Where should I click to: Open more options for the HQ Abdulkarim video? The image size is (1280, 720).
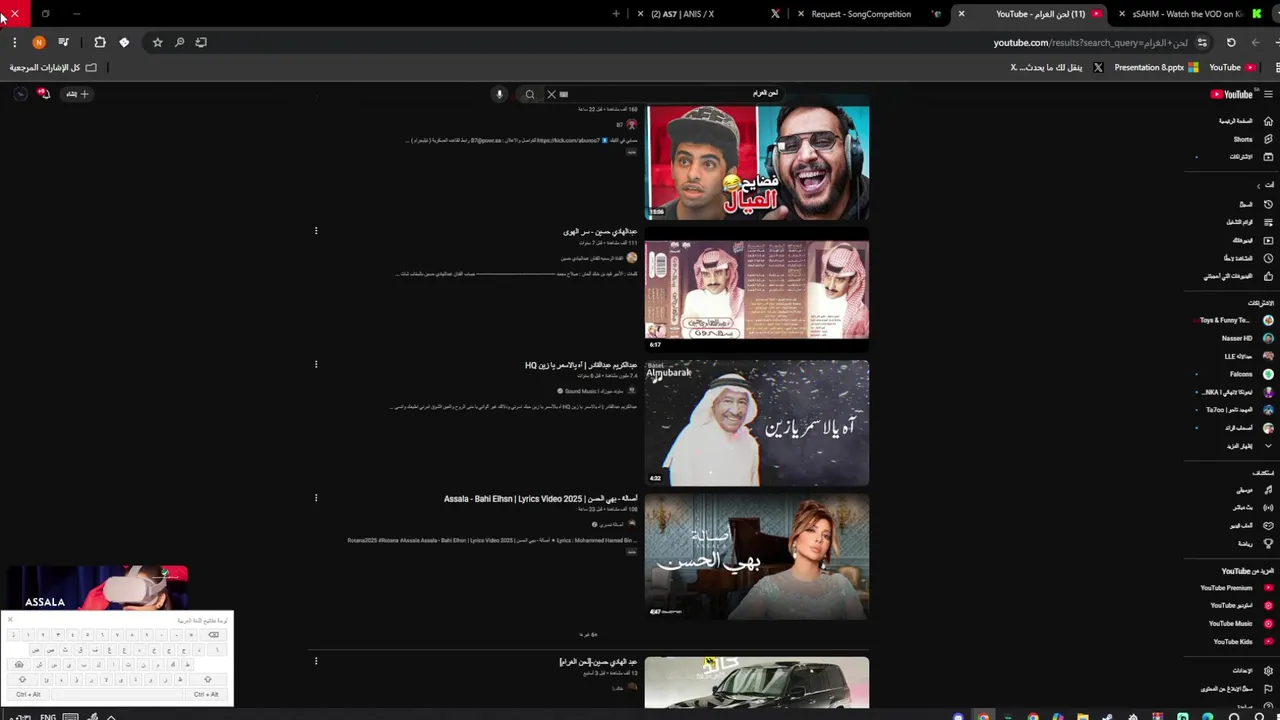pyautogui.click(x=316, y=365)
